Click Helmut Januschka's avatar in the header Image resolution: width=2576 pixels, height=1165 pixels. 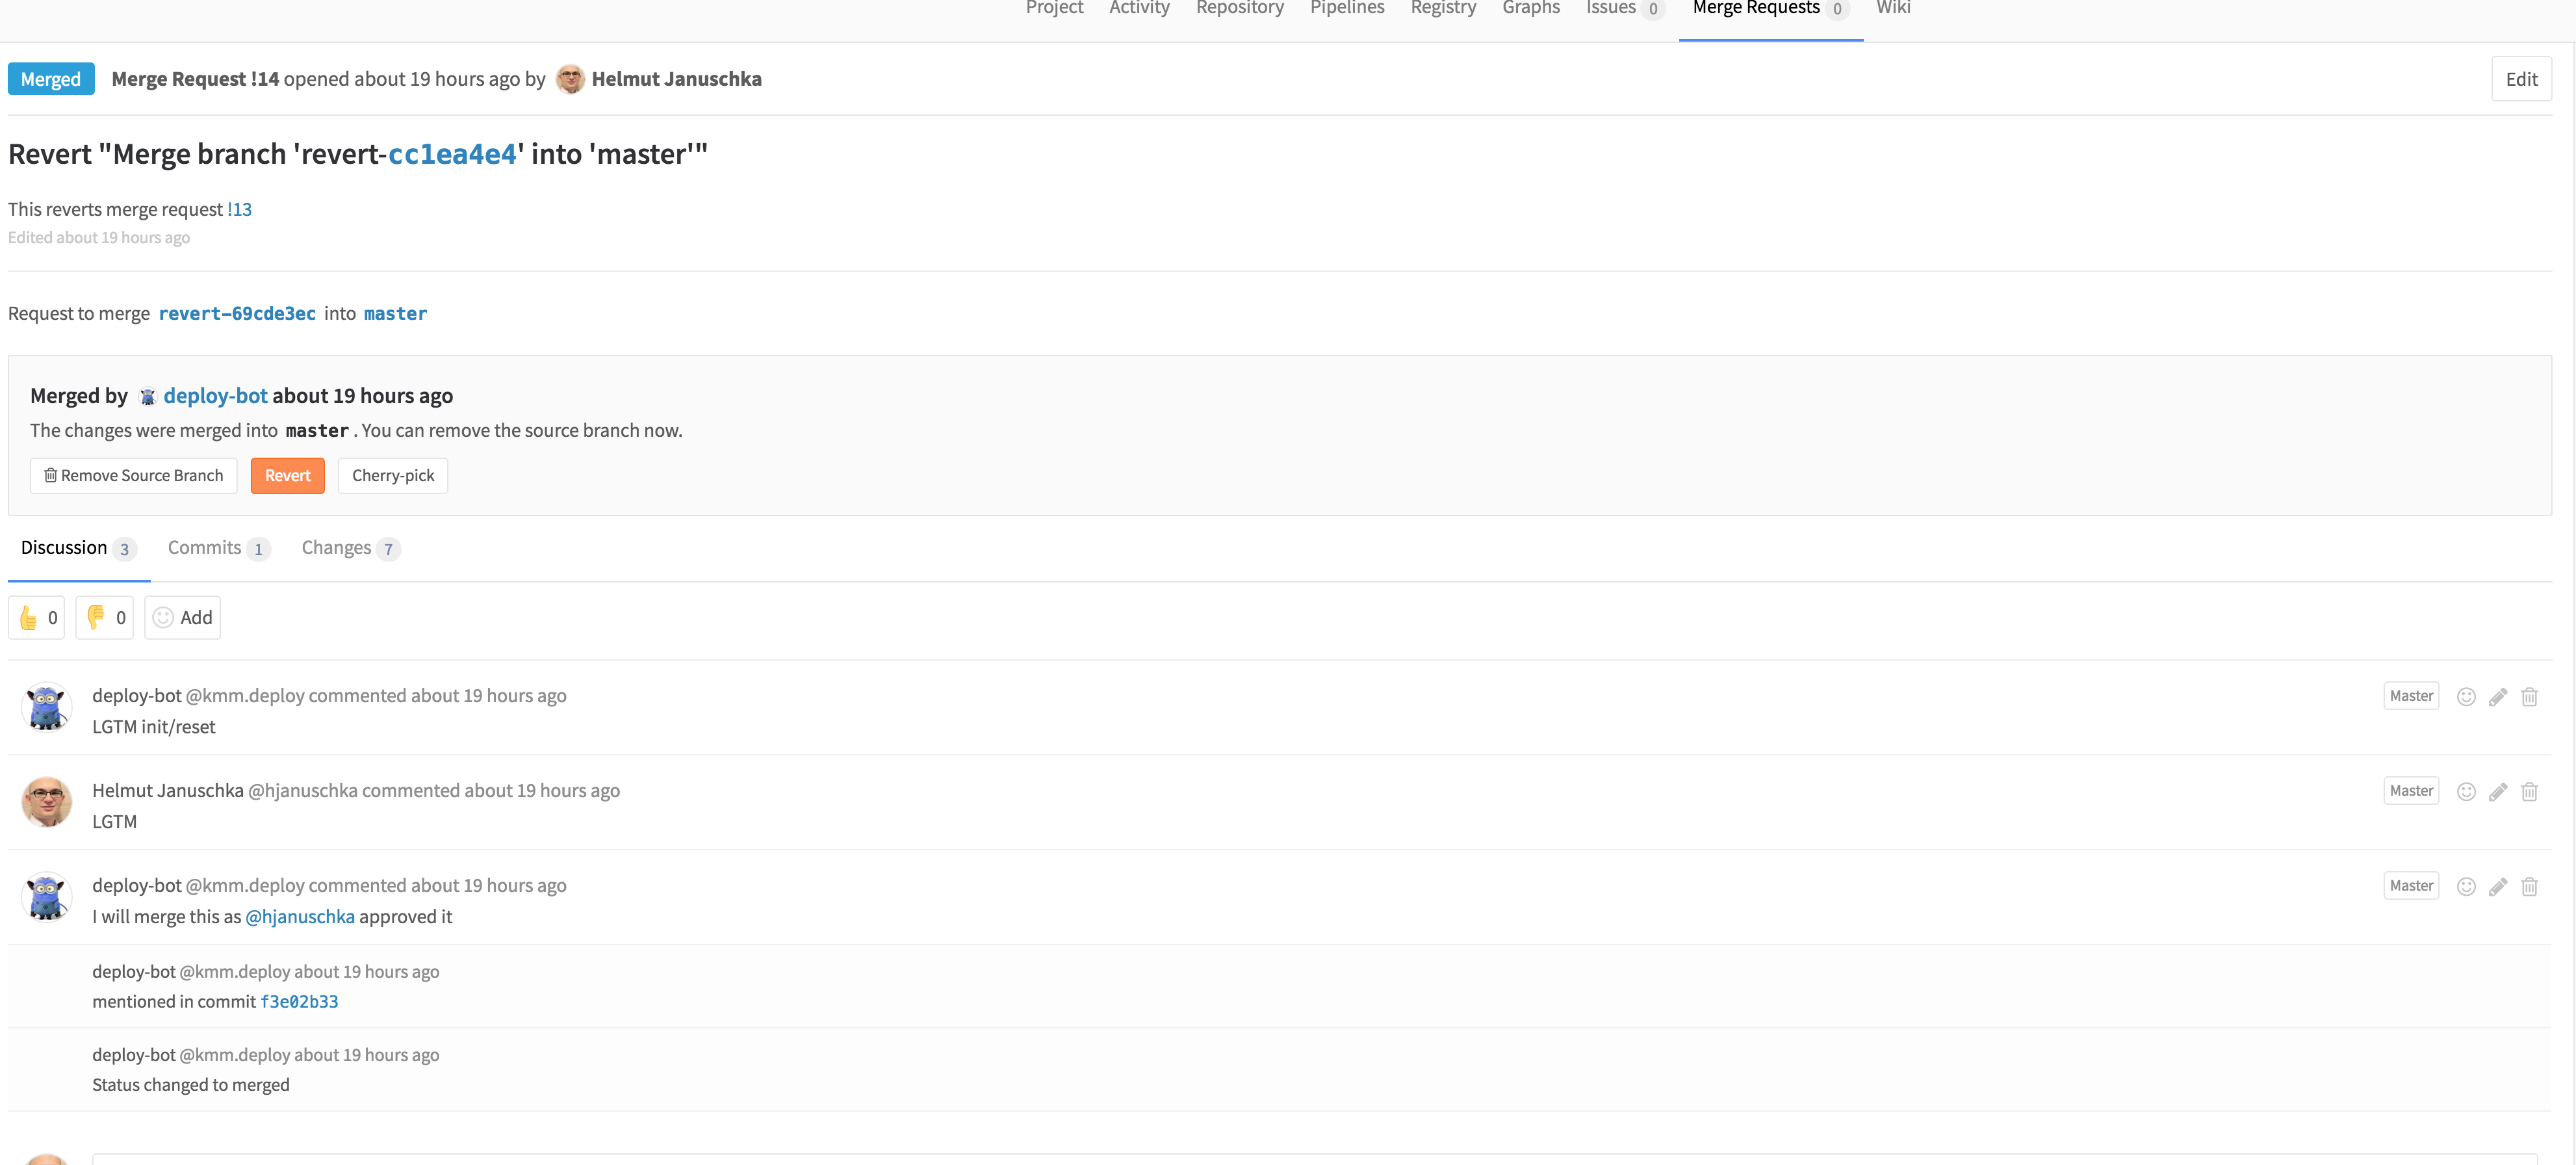click(570, 79)
